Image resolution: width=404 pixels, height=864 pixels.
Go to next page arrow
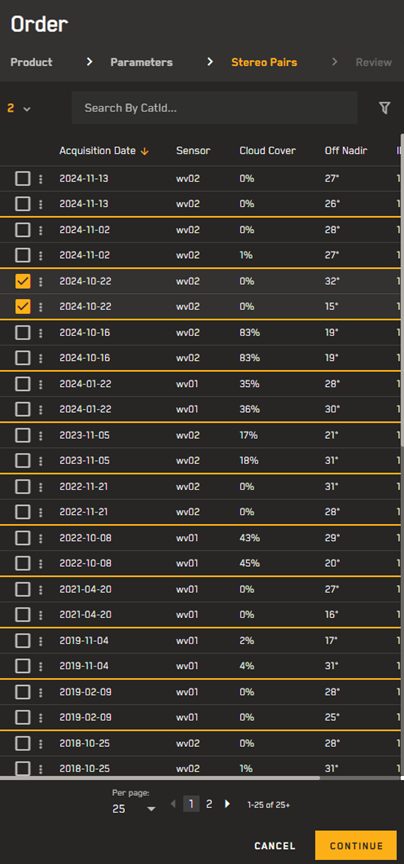tap(227, 804)
